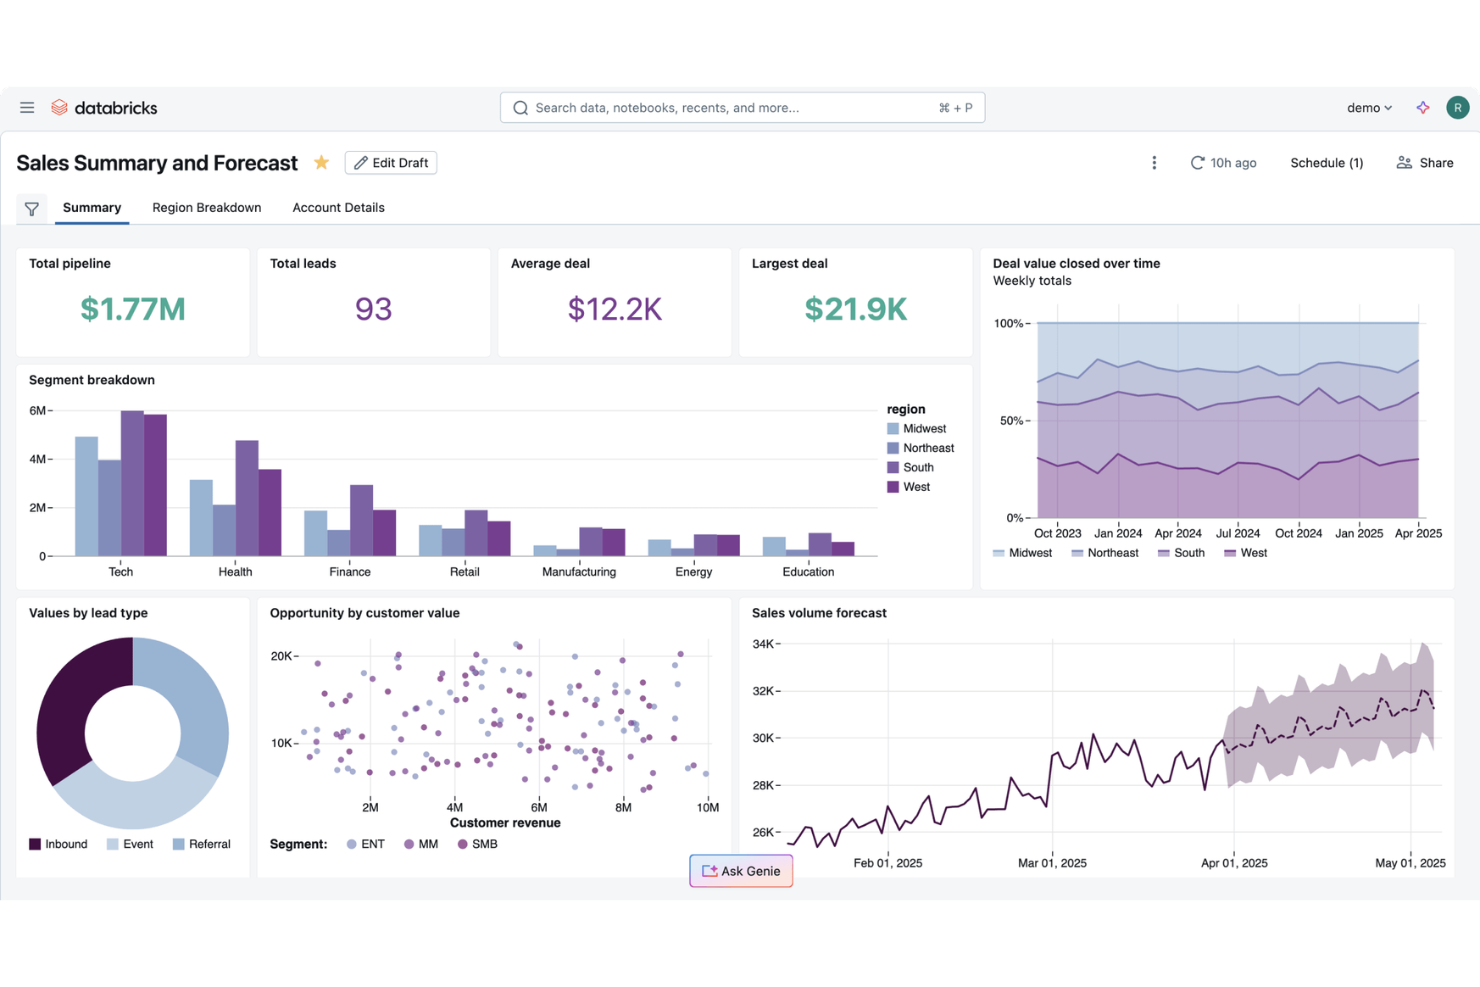Click the search bar
This screenshot has width=1480, height=987.
click(x=742, y=107)
